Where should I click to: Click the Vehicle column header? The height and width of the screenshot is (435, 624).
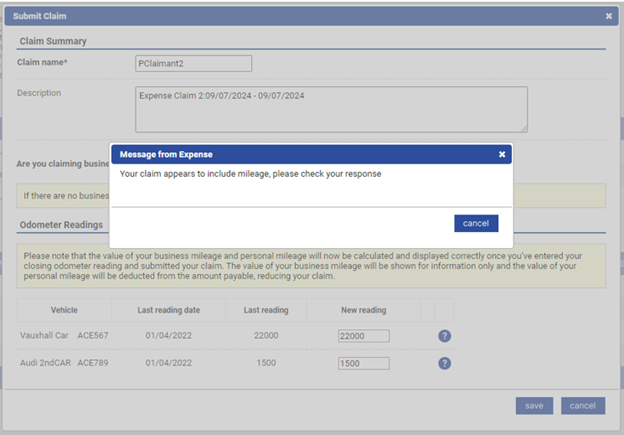64,310
